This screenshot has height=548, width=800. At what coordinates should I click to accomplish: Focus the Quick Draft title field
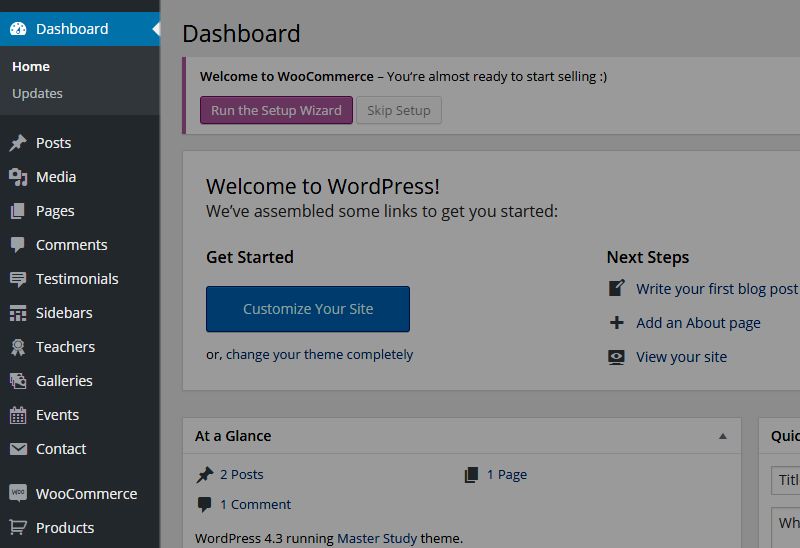pyautogui.click(x=786, y=480)
